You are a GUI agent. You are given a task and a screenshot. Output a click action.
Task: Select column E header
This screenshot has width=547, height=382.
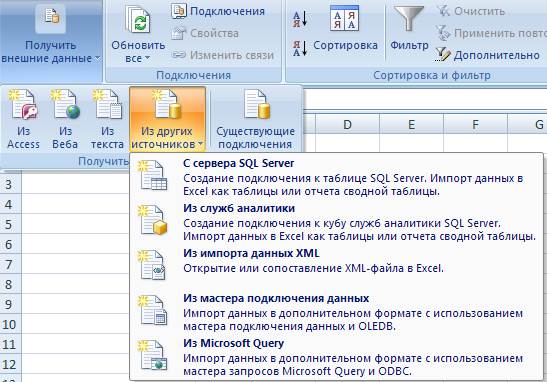(411, 124)
